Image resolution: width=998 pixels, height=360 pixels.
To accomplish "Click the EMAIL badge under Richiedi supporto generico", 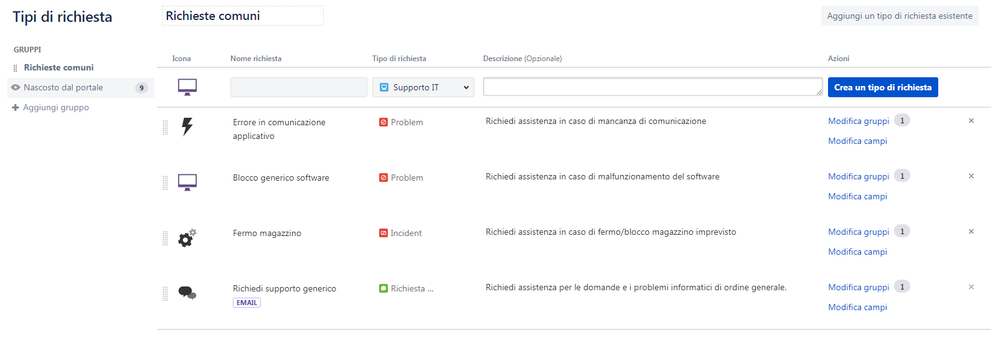I will pos(247,303).
